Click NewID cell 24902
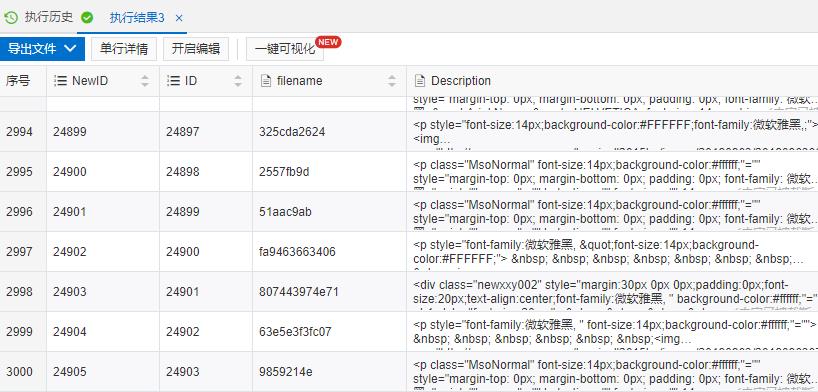The width and height of the screenshot is (818, 392). [103, 252]
